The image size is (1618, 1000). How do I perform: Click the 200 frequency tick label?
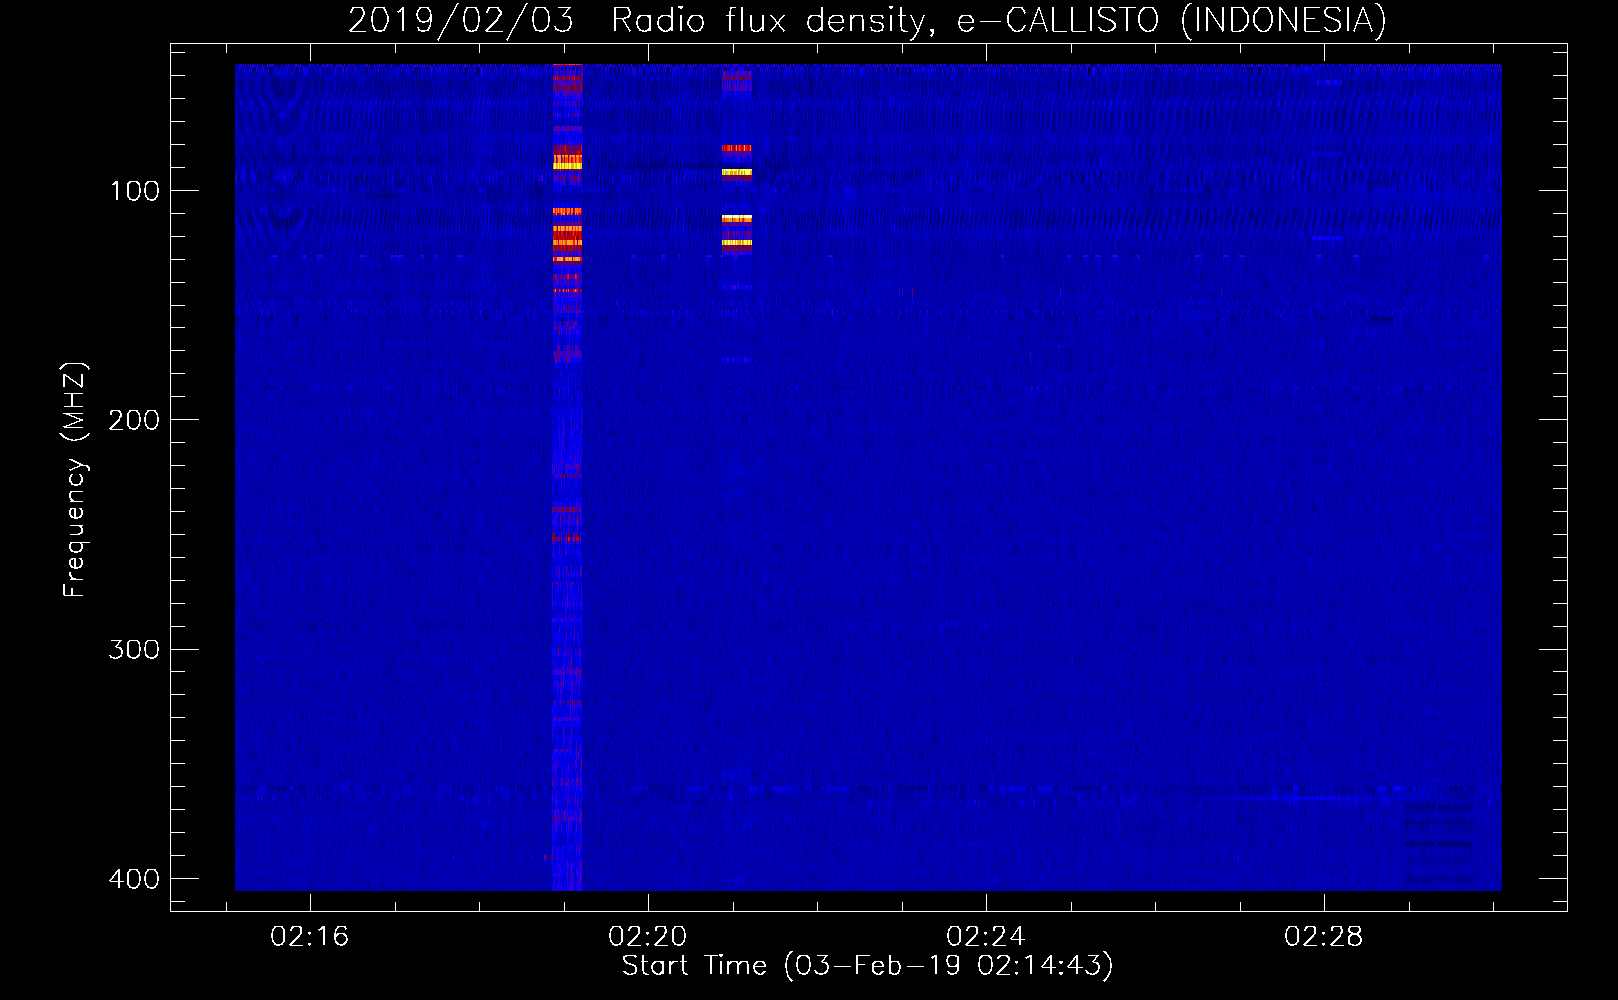134,420
